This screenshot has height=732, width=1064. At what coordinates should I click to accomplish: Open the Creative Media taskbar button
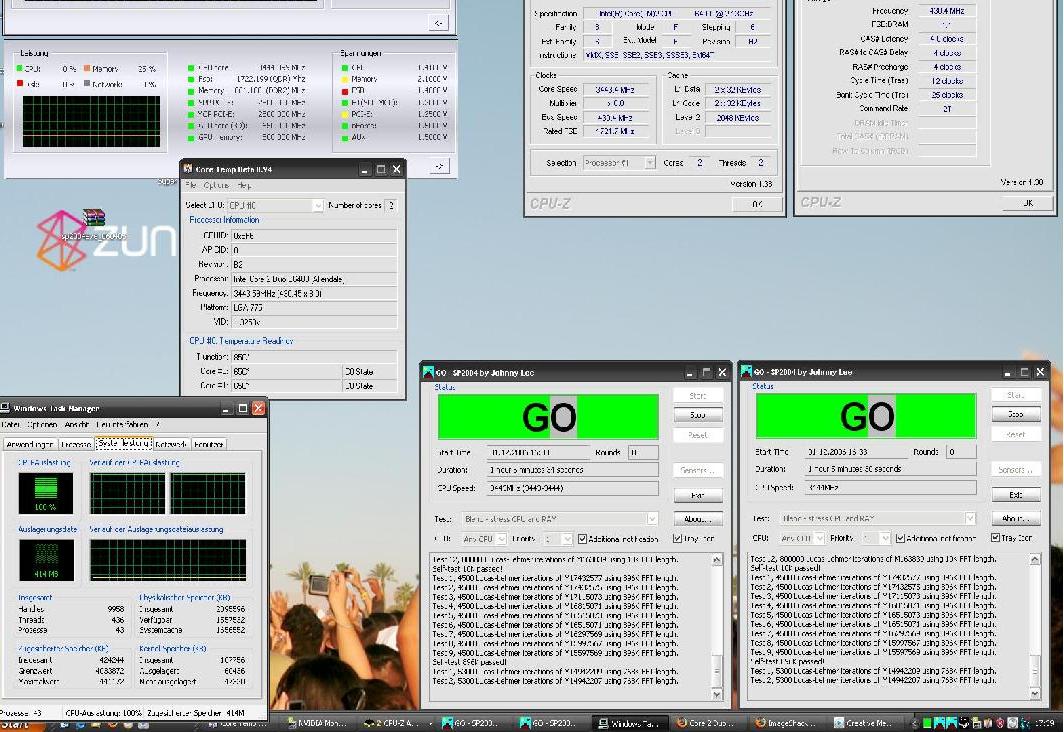pyautogui.click(x=865, y=723)
